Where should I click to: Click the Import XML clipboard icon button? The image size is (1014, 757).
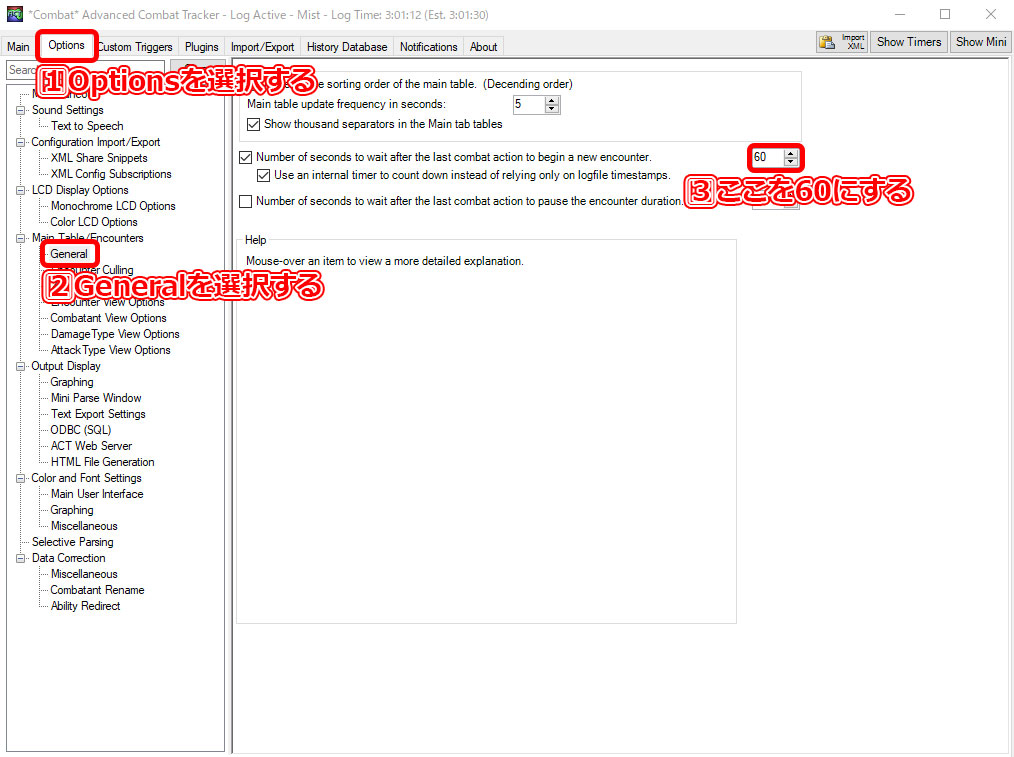pyautogui.click(x=841, y=41)
